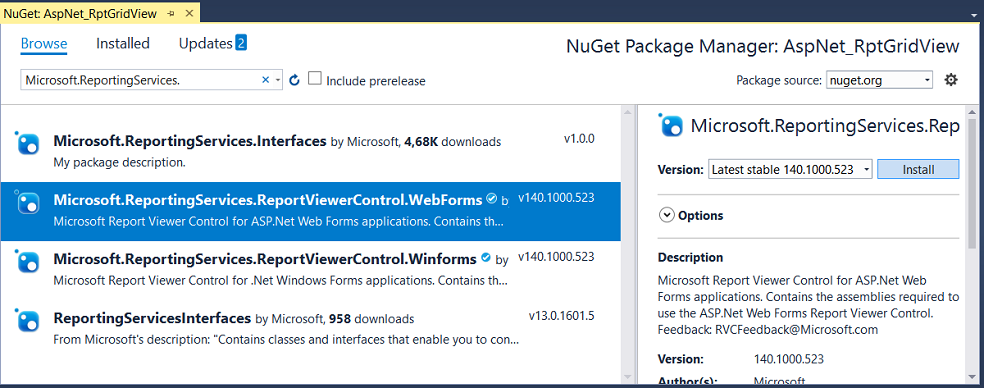Select the ReportViewerControl.Winforms package row
This screenshot has height=388, width=984.
pos(311,268)
